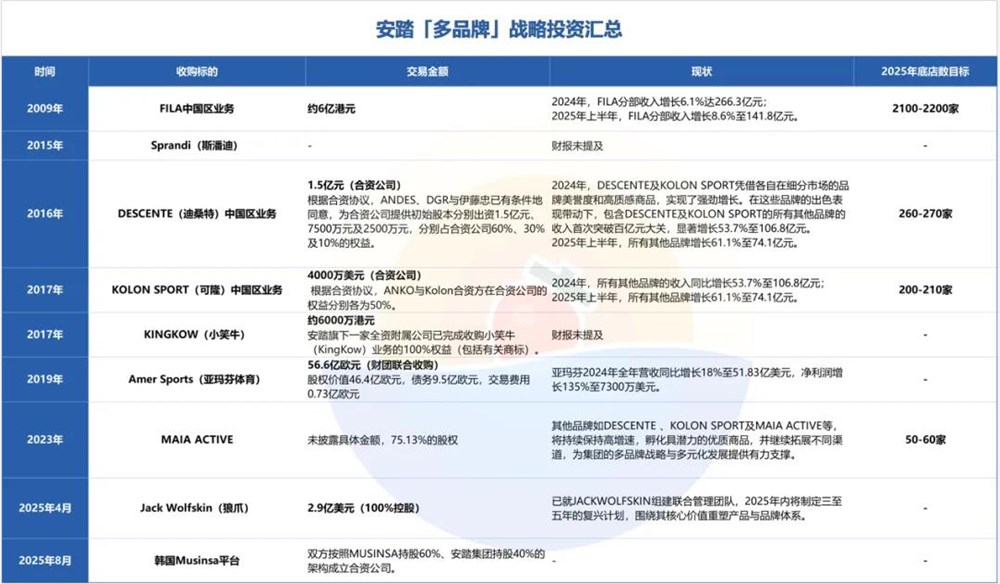Select the 2025年8月 time cell
The width and height of the screenshot is (1000, 584).
pos(45,560)
